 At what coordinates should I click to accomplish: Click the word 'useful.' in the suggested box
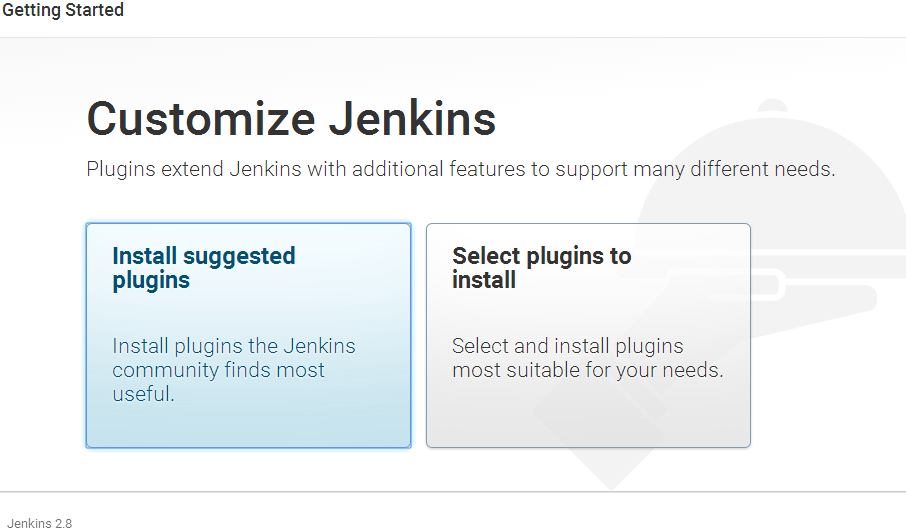[x=143, y=394]
